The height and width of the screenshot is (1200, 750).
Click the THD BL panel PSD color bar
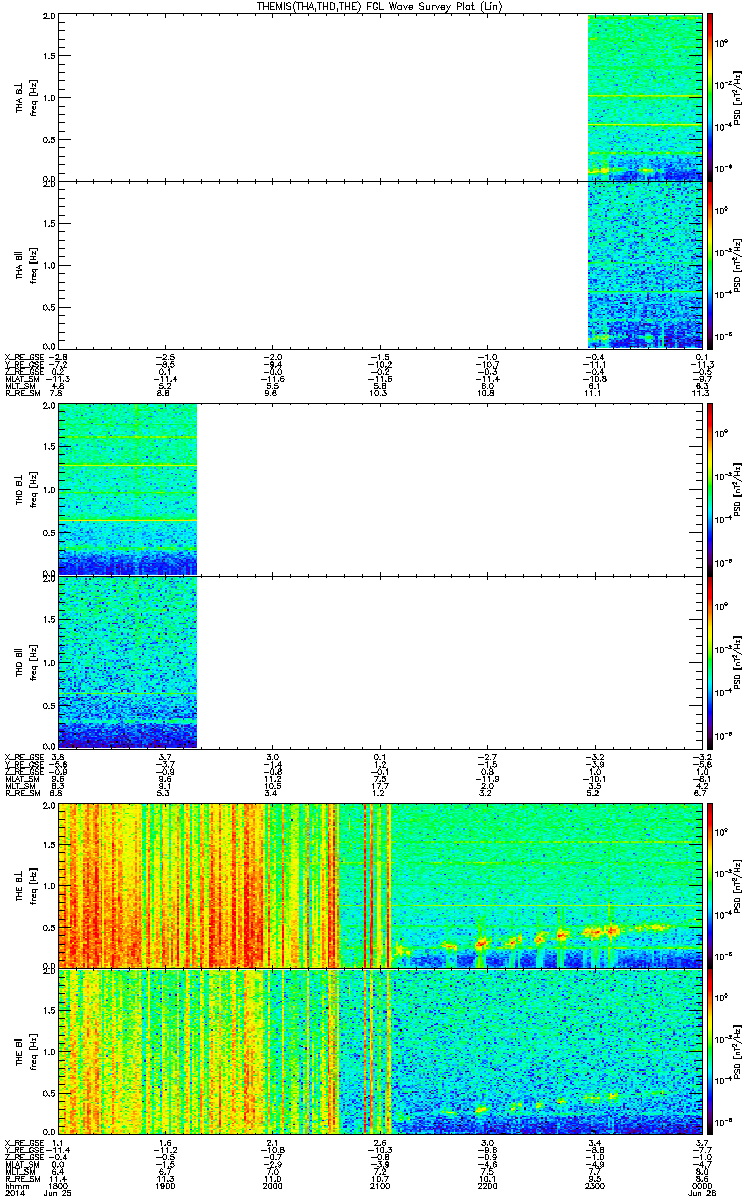tap(710, 490)
